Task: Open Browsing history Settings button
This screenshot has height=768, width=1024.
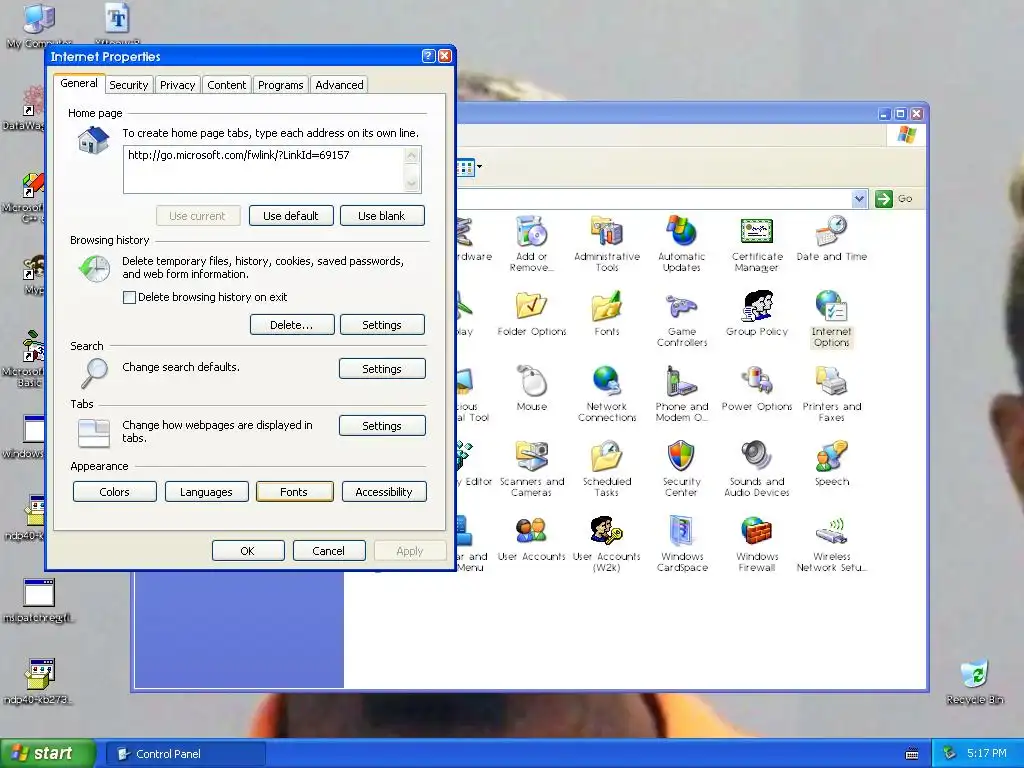Action: click(x=382, y=325)
